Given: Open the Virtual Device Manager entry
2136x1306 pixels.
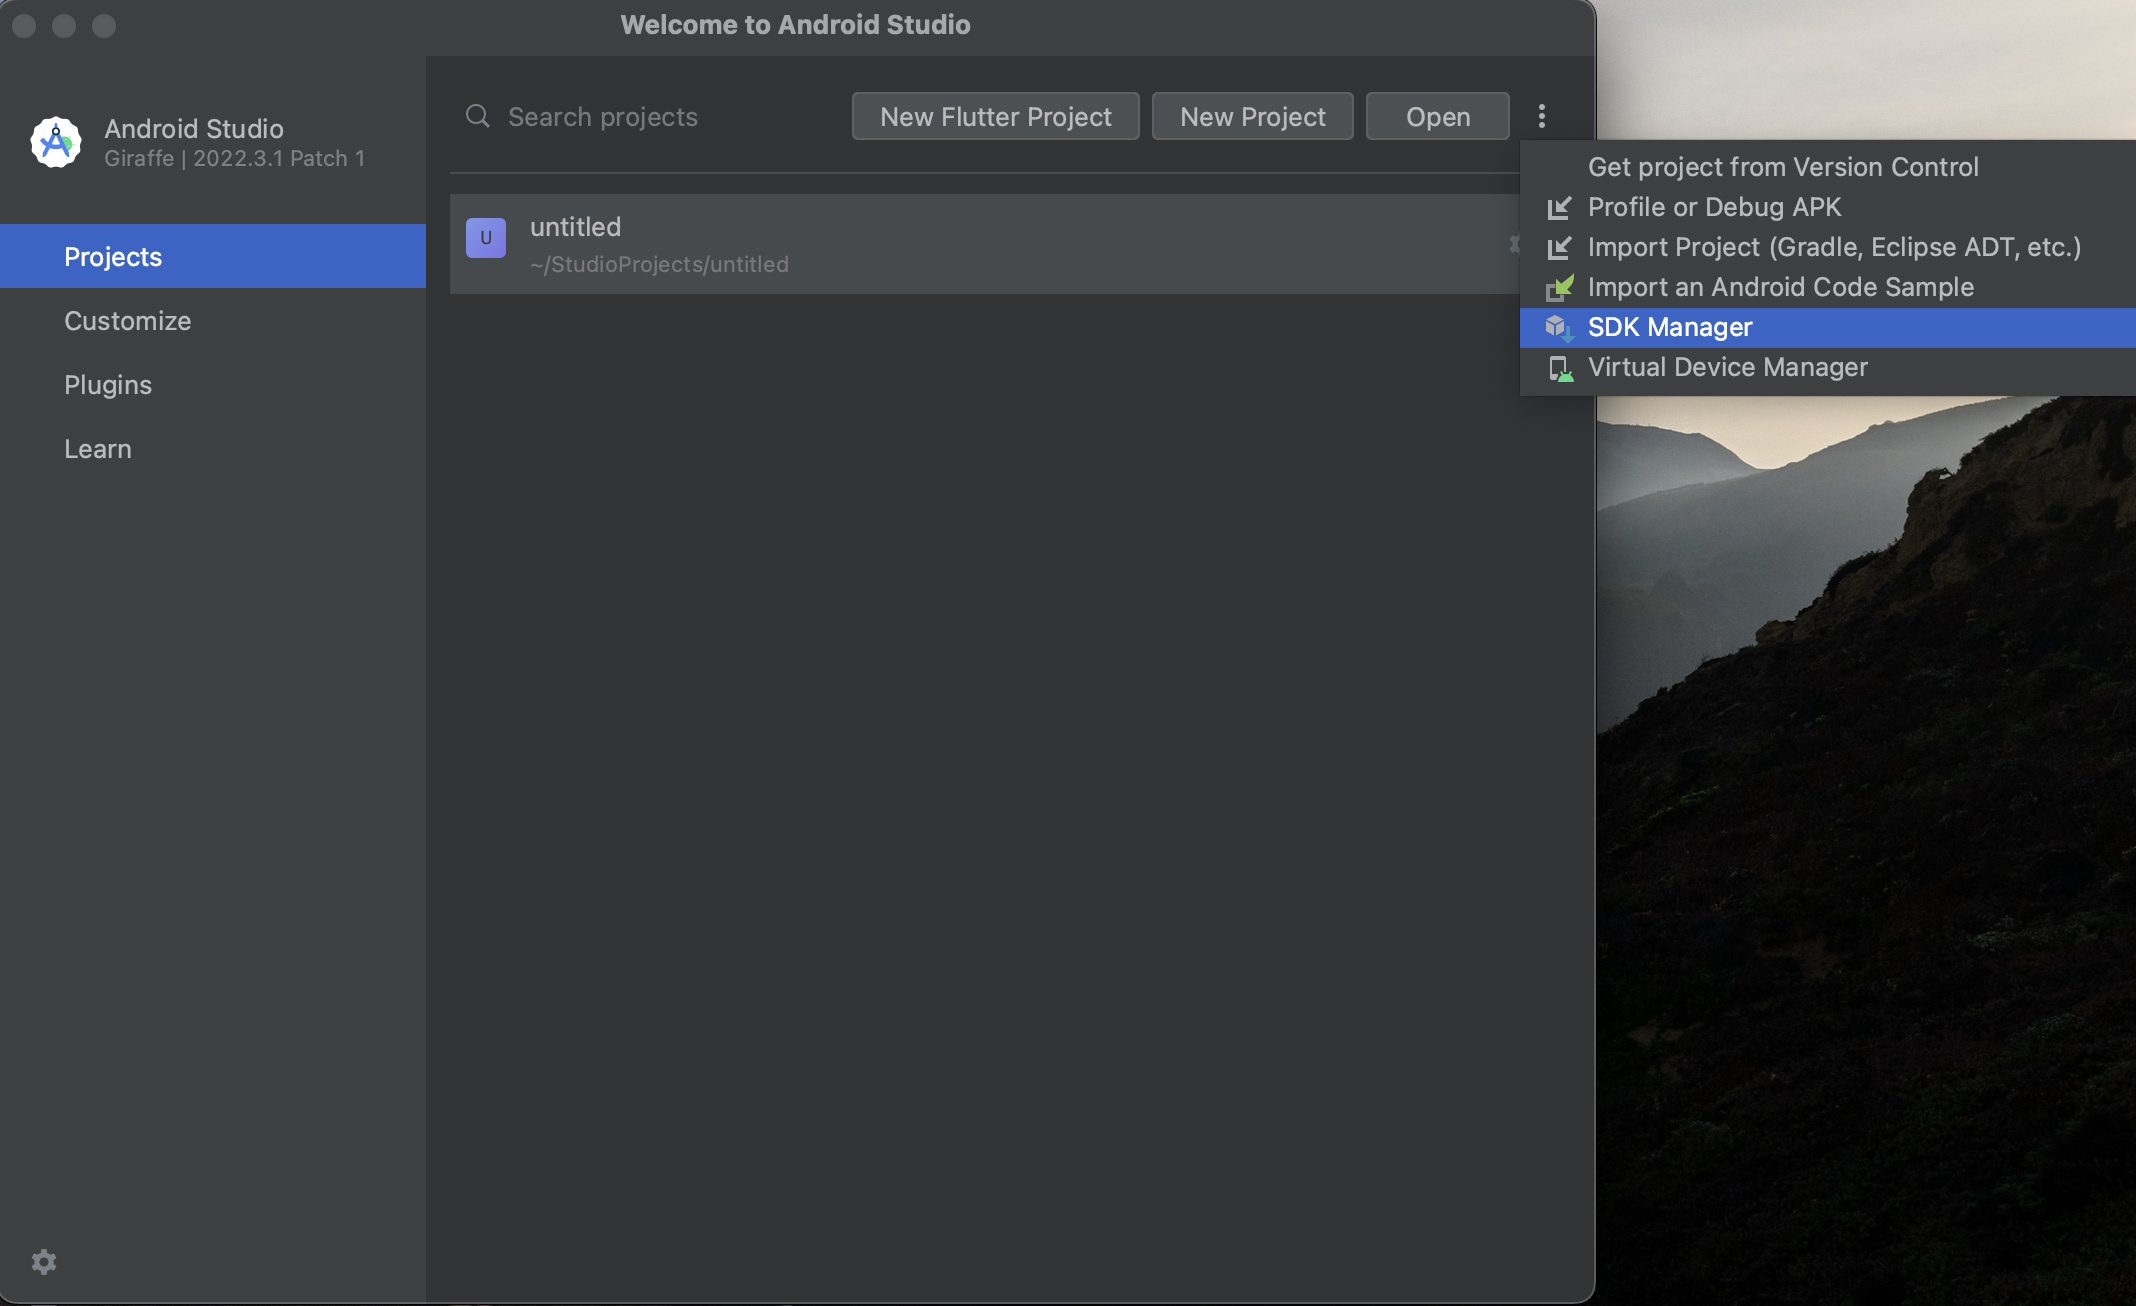Looking at the screenshot, I should (x=1727, y=367).
